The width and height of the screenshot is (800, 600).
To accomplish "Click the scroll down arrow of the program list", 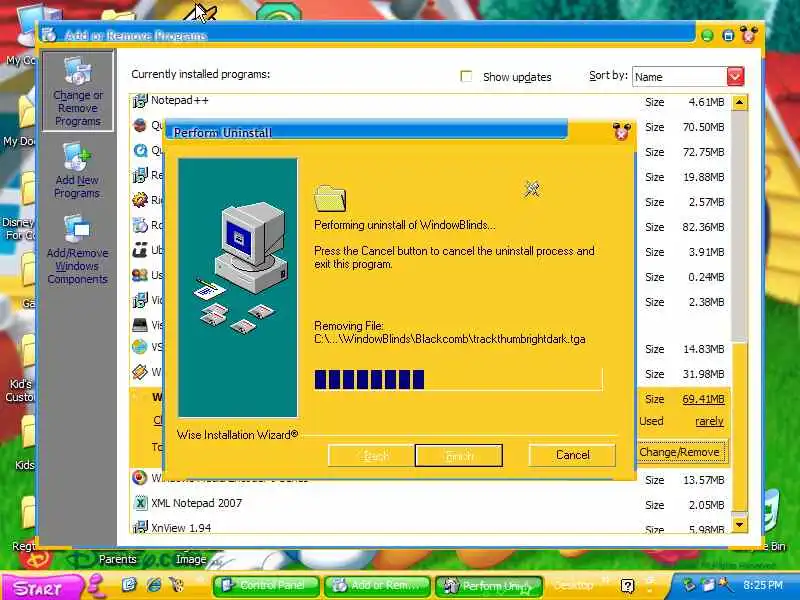I will tap(739, 524).
